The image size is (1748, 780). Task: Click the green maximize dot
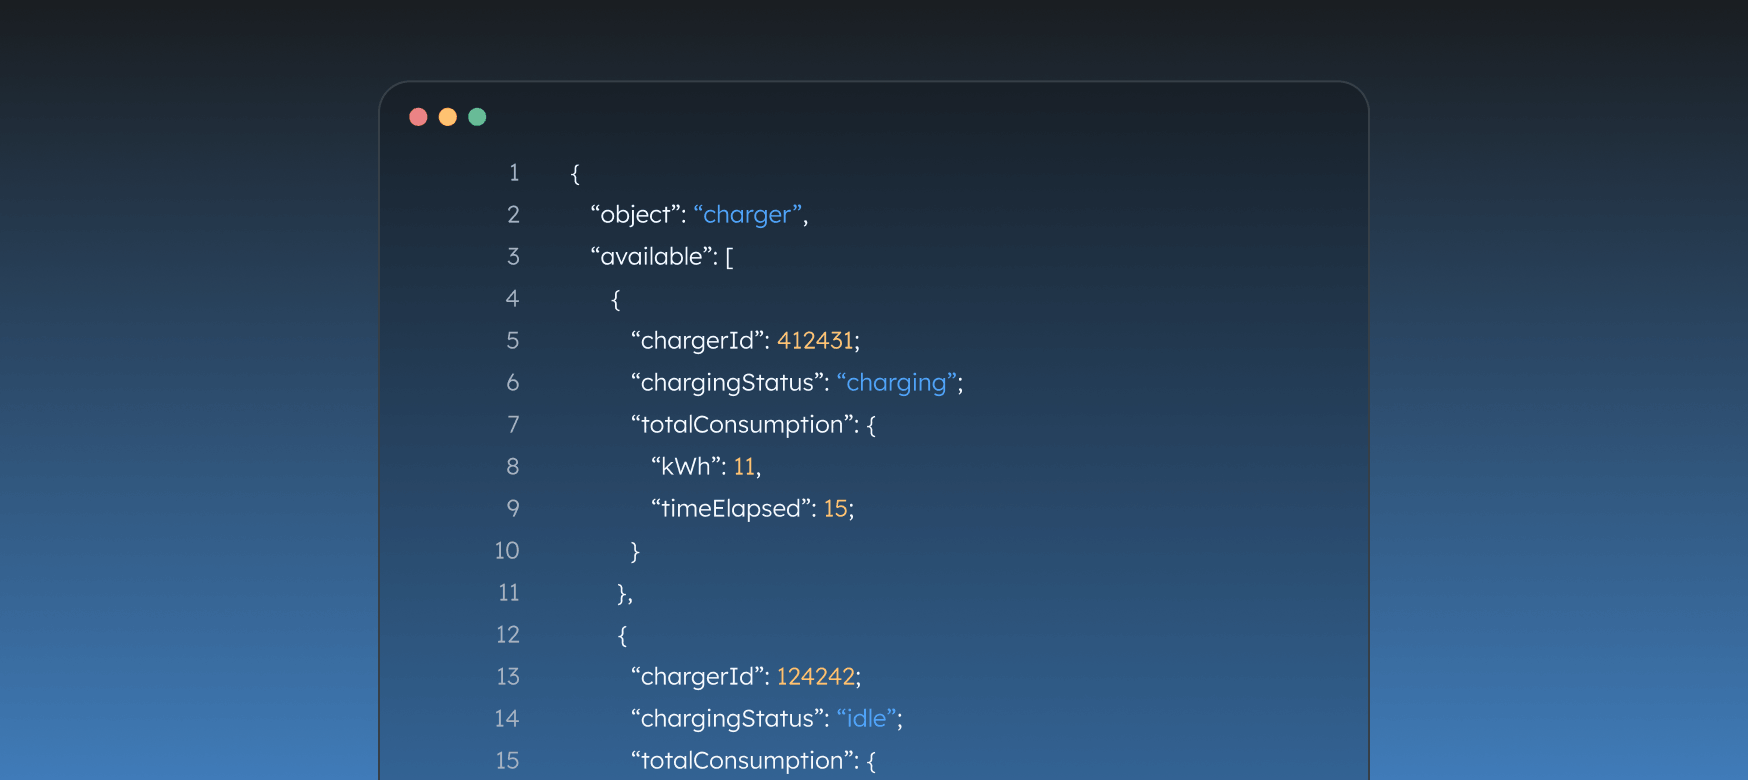point(477,117)
